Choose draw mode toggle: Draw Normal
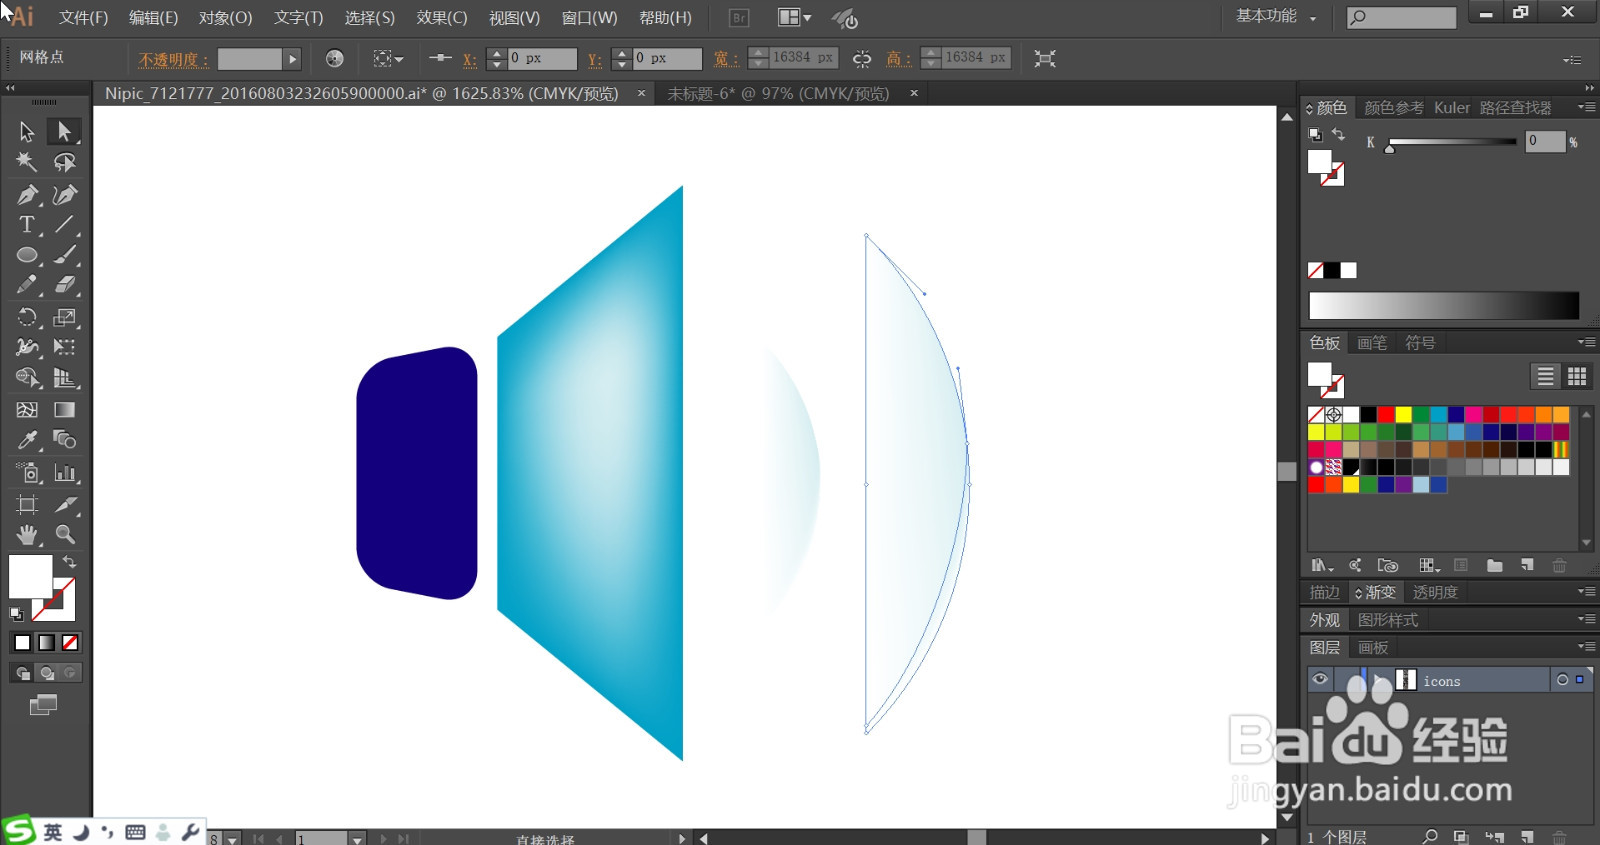 pyautogui.click(x=22, y=673)
